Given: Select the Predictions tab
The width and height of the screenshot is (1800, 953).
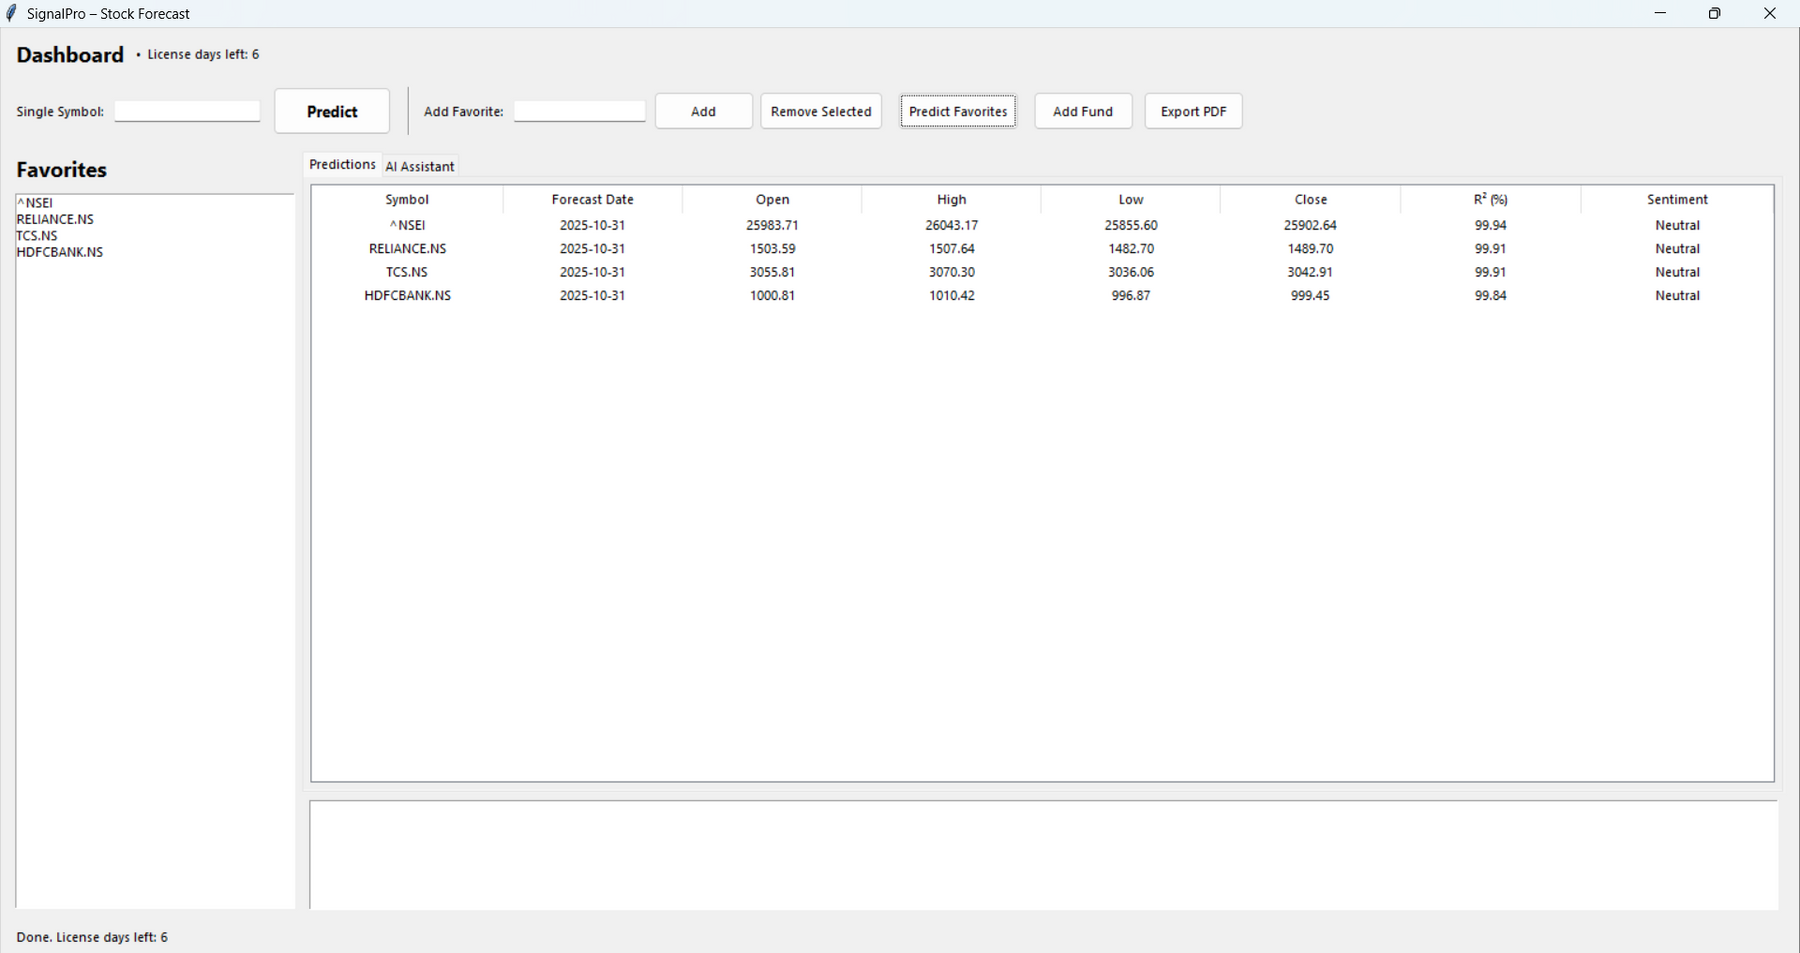Looking at the screenshot, I should pos(342,165).
